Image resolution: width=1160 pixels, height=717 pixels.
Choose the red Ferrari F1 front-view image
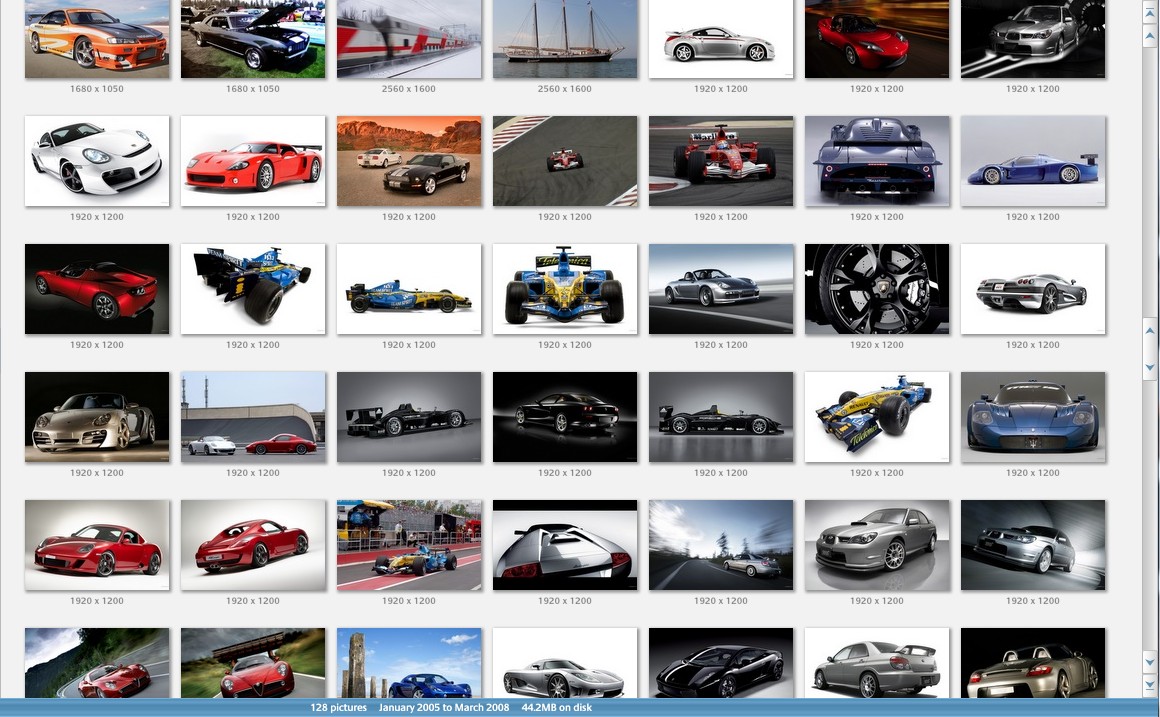[x=721, y=161]
